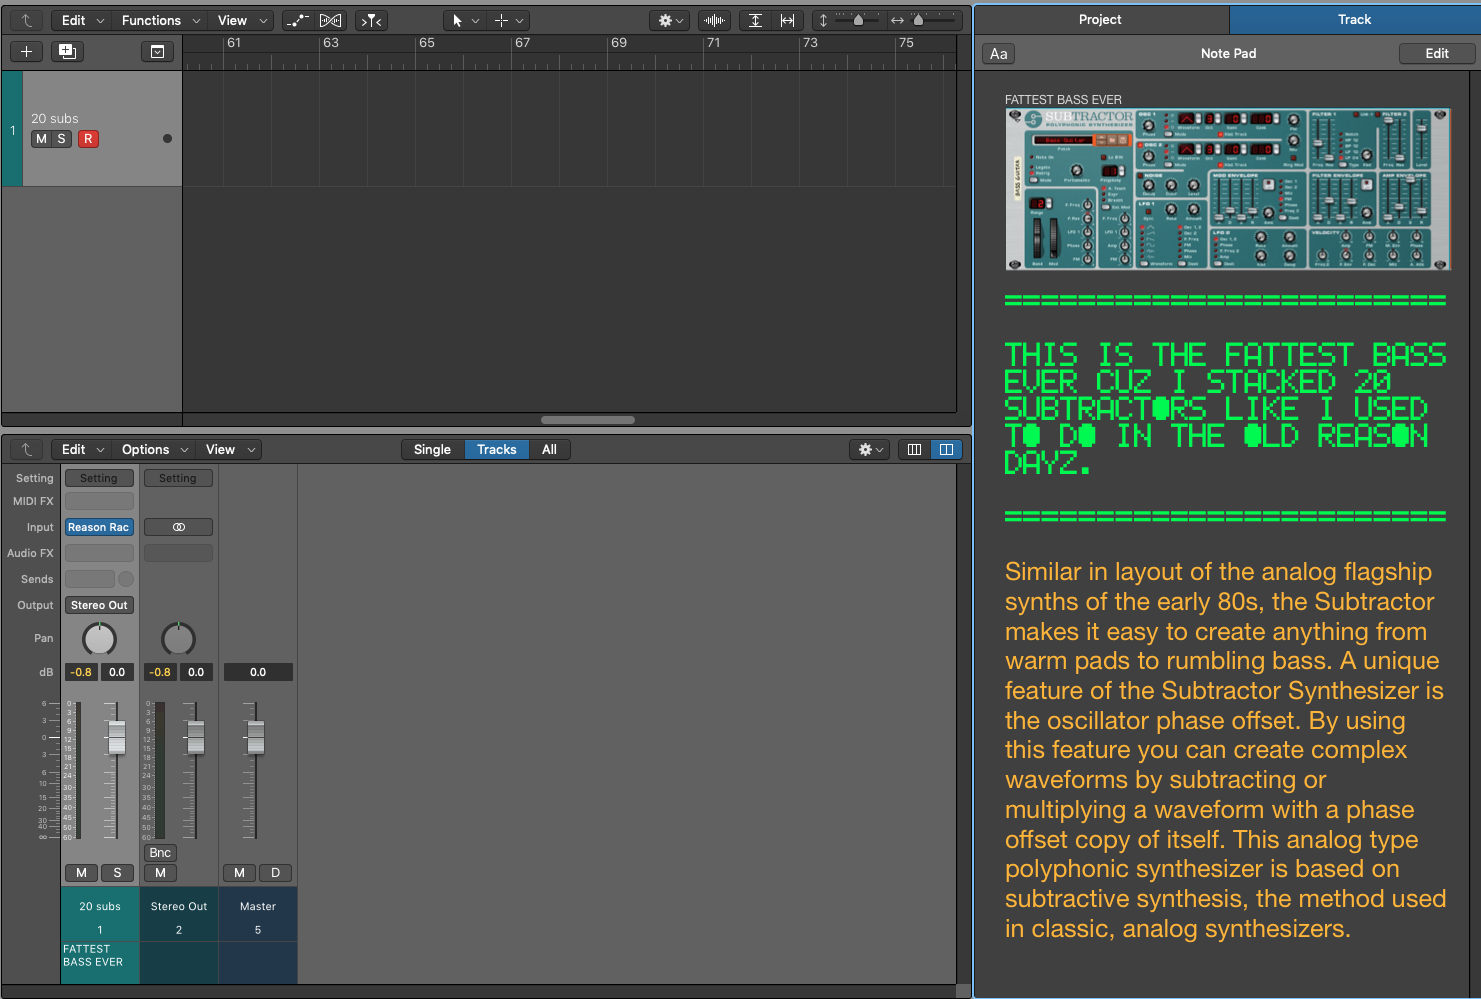Screen dimensions: 1481x999
Task: Click bar 69 on the ruler
Action: pyautogui.click(x=619, y=43)
